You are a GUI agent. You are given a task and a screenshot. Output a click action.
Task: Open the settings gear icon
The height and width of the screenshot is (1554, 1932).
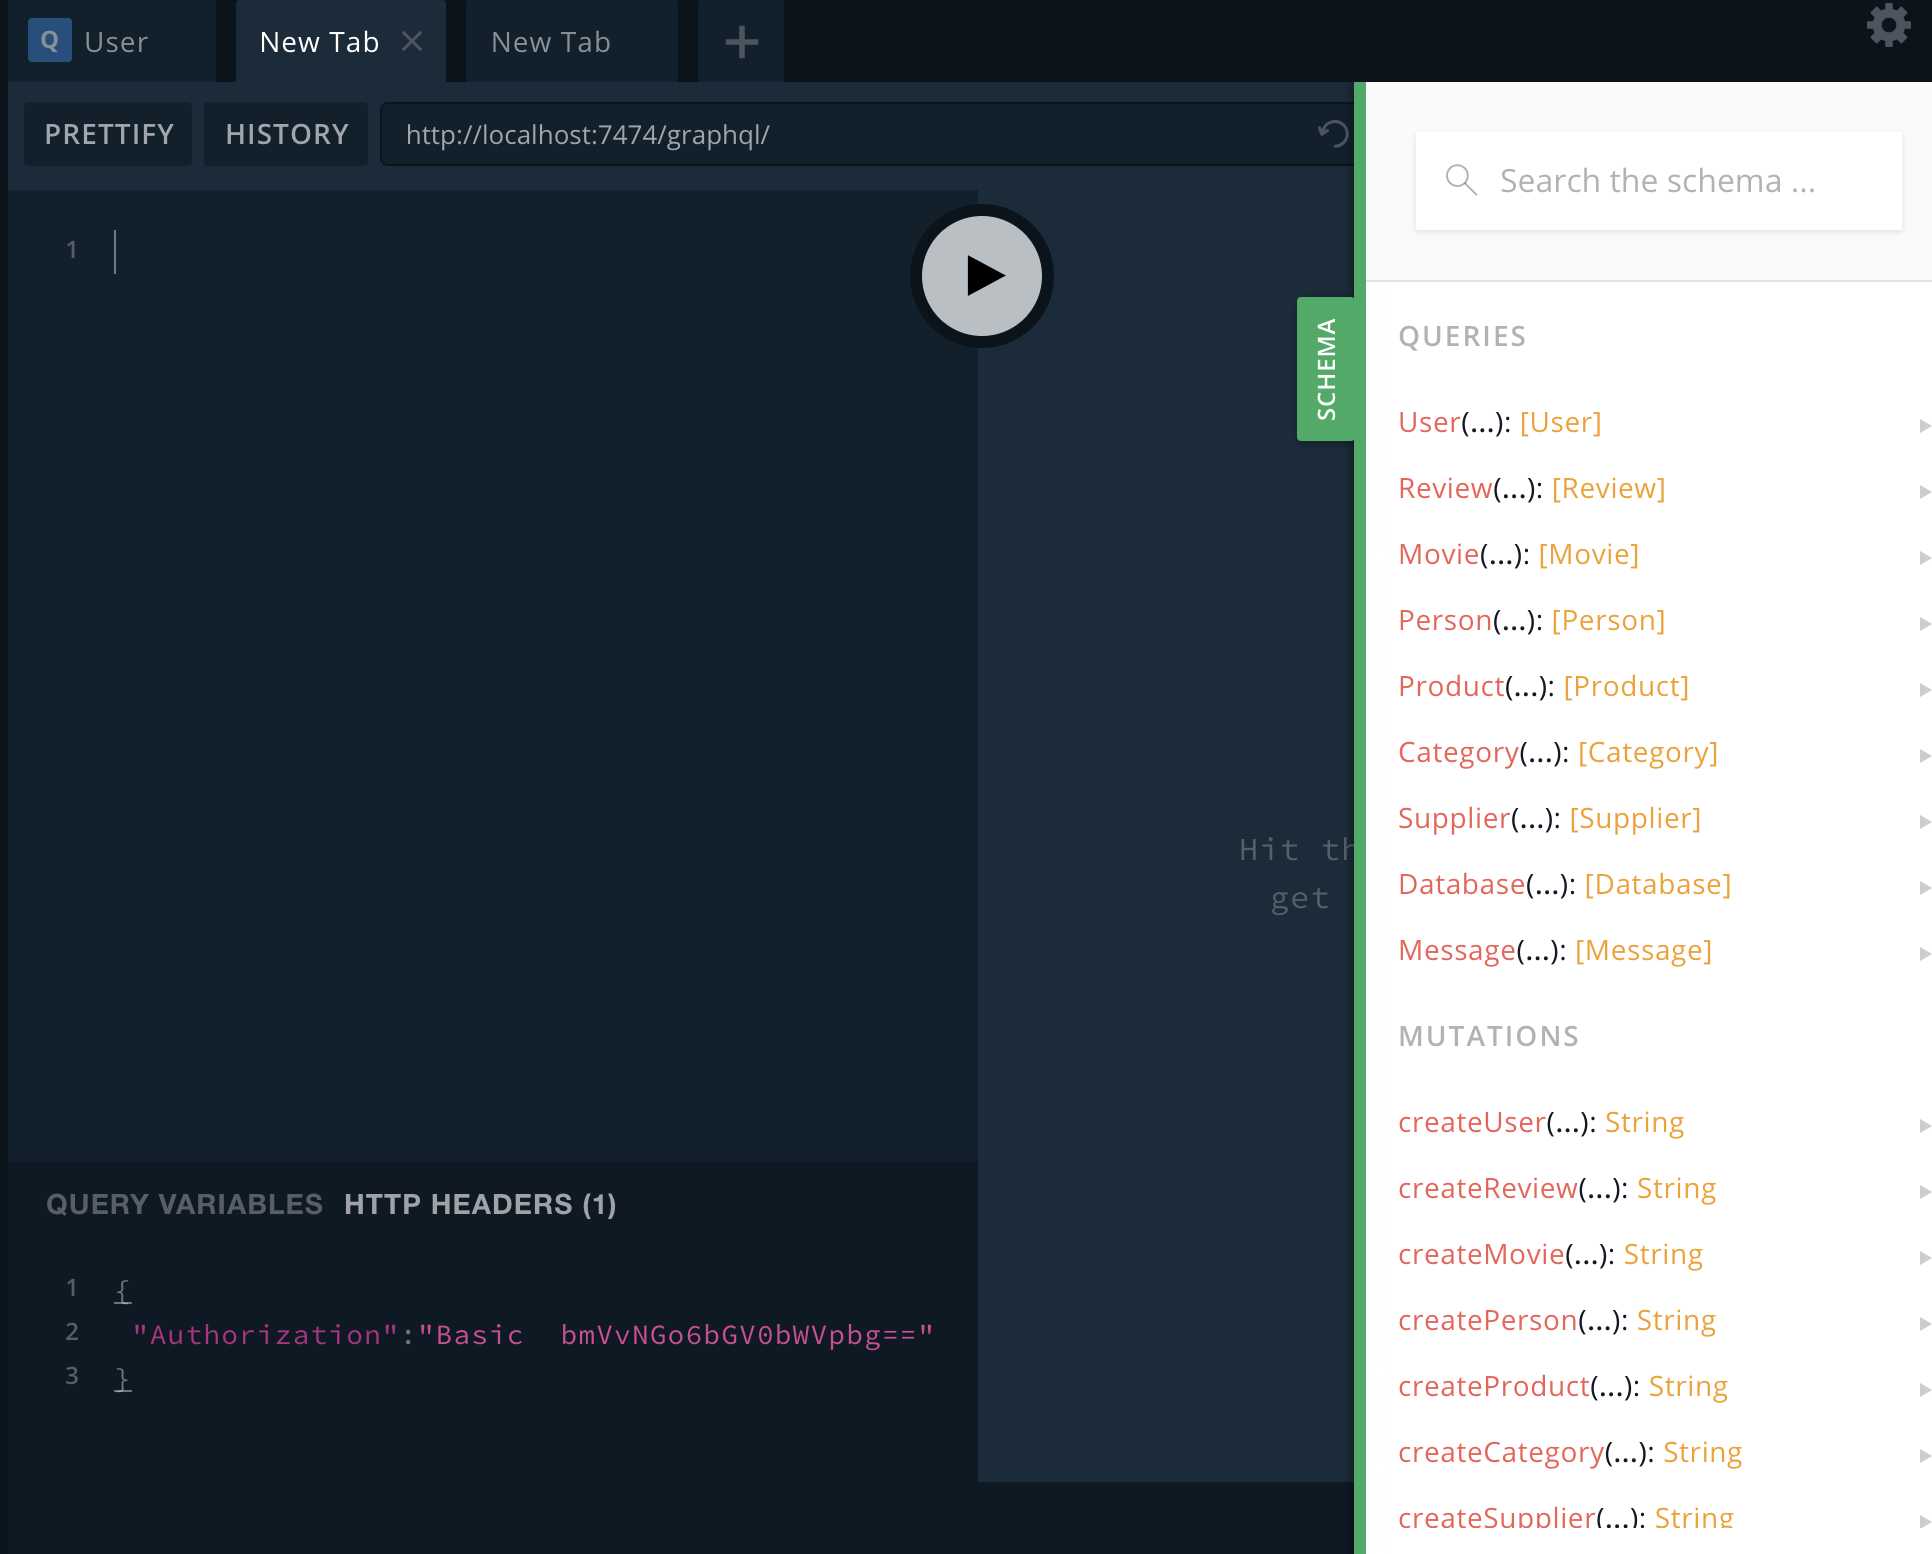1887,26
